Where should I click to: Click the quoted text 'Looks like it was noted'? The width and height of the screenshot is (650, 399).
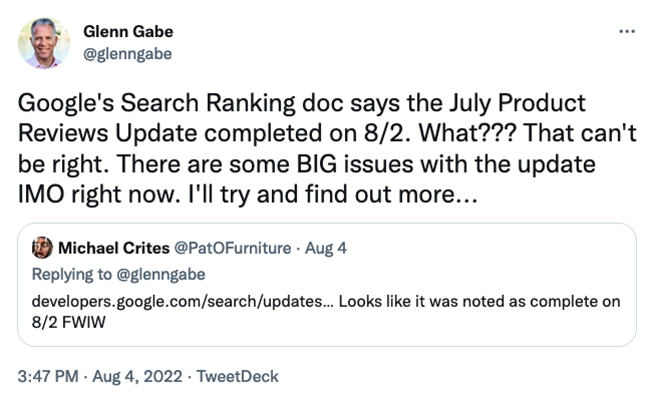422,301
